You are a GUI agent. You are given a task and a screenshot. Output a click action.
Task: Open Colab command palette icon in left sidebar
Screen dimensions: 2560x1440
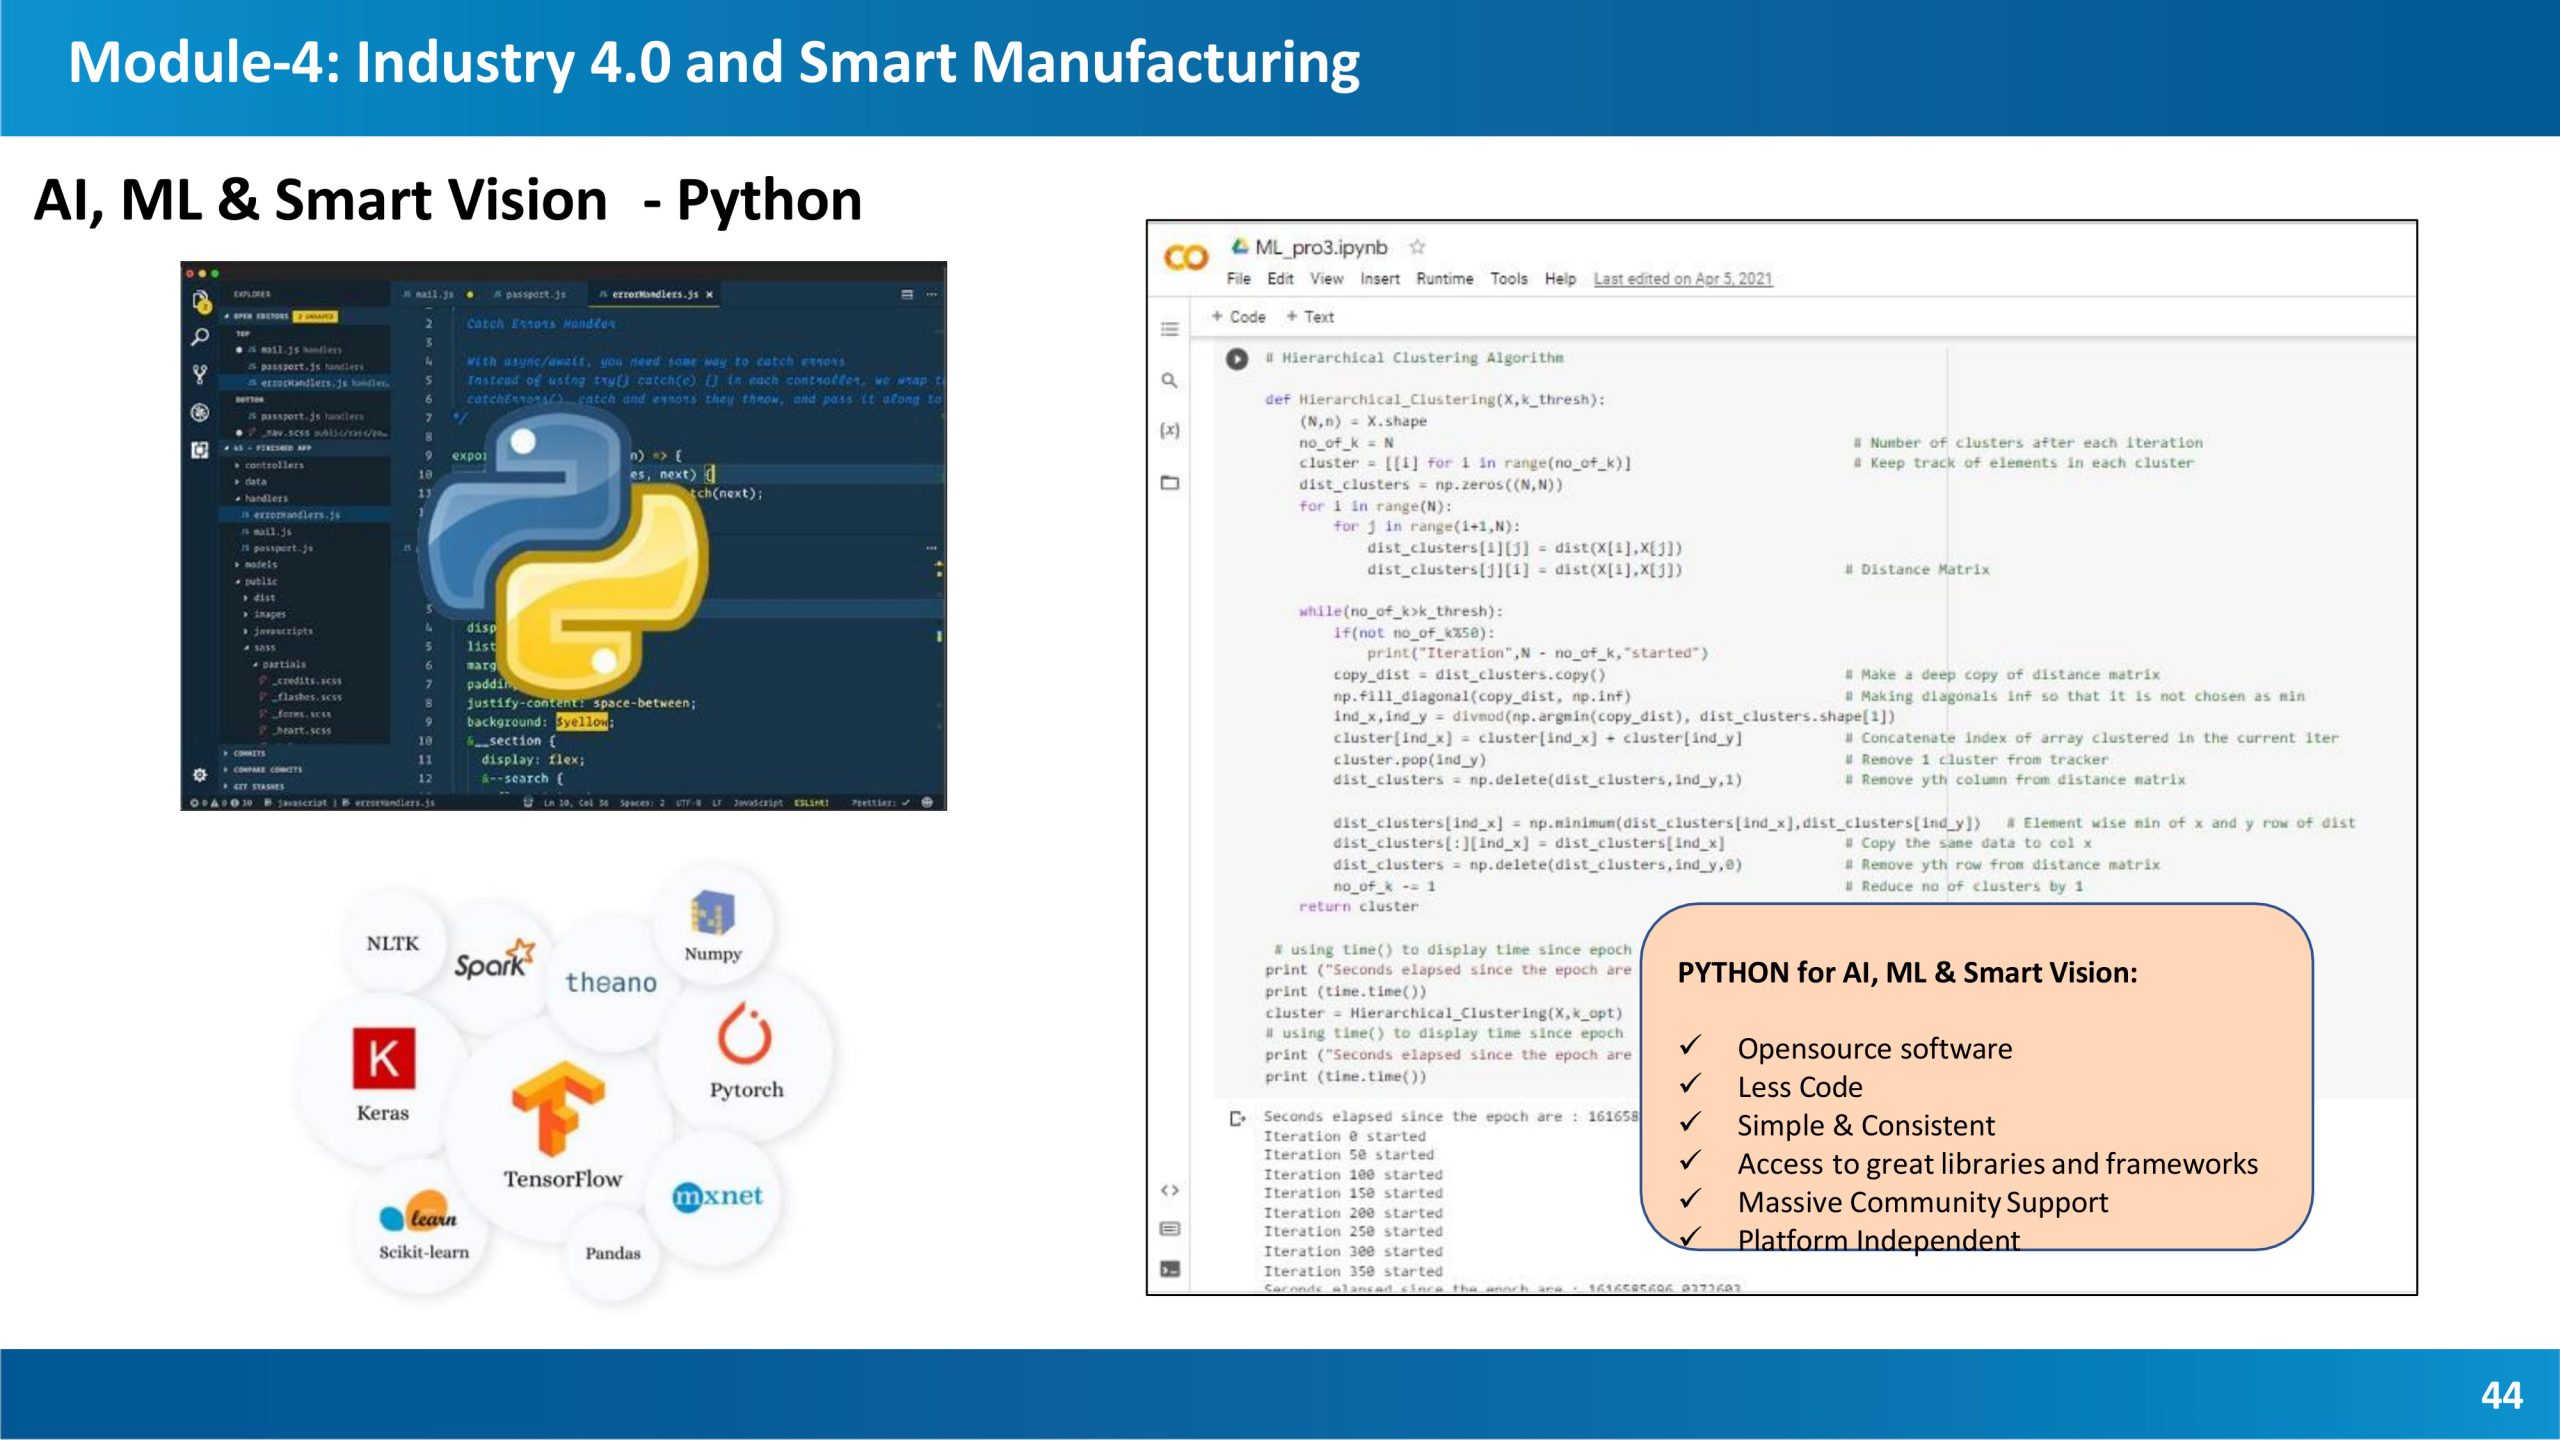1170,1228
